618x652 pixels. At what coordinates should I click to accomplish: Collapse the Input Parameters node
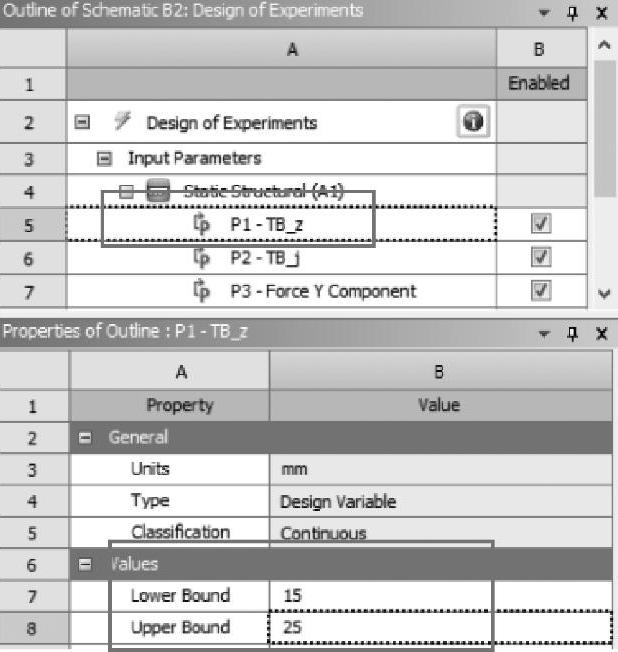104,158
